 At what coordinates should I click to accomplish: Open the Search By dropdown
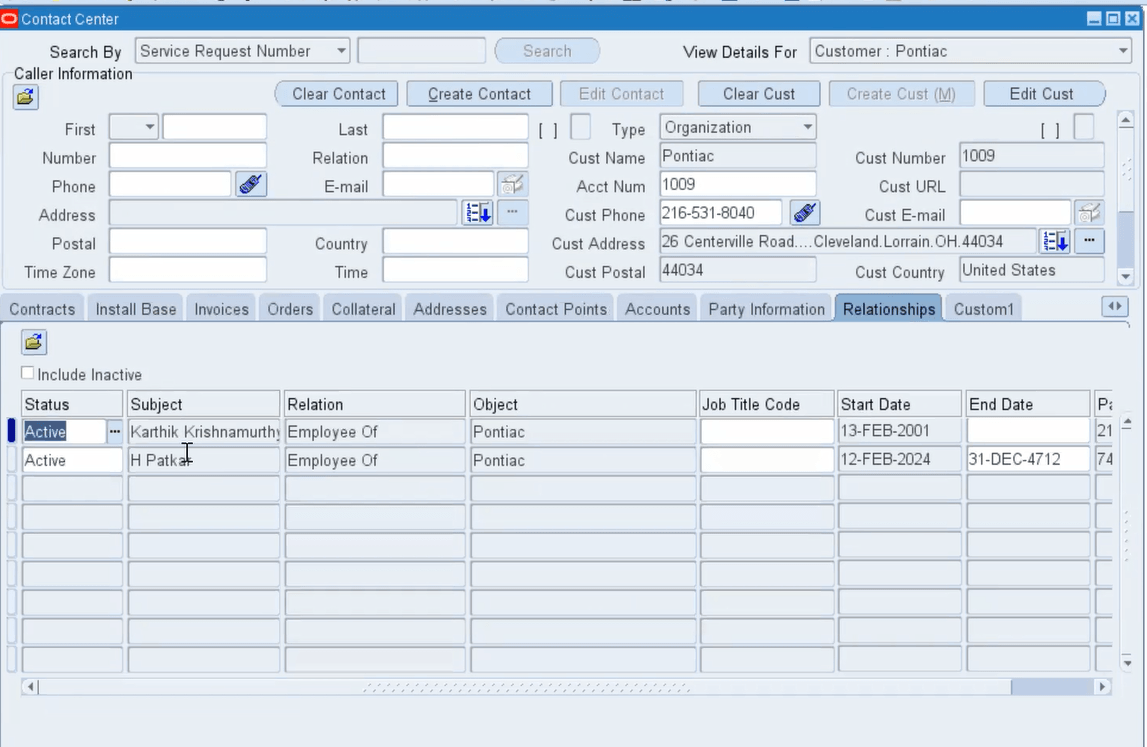(x=341, y=51)
